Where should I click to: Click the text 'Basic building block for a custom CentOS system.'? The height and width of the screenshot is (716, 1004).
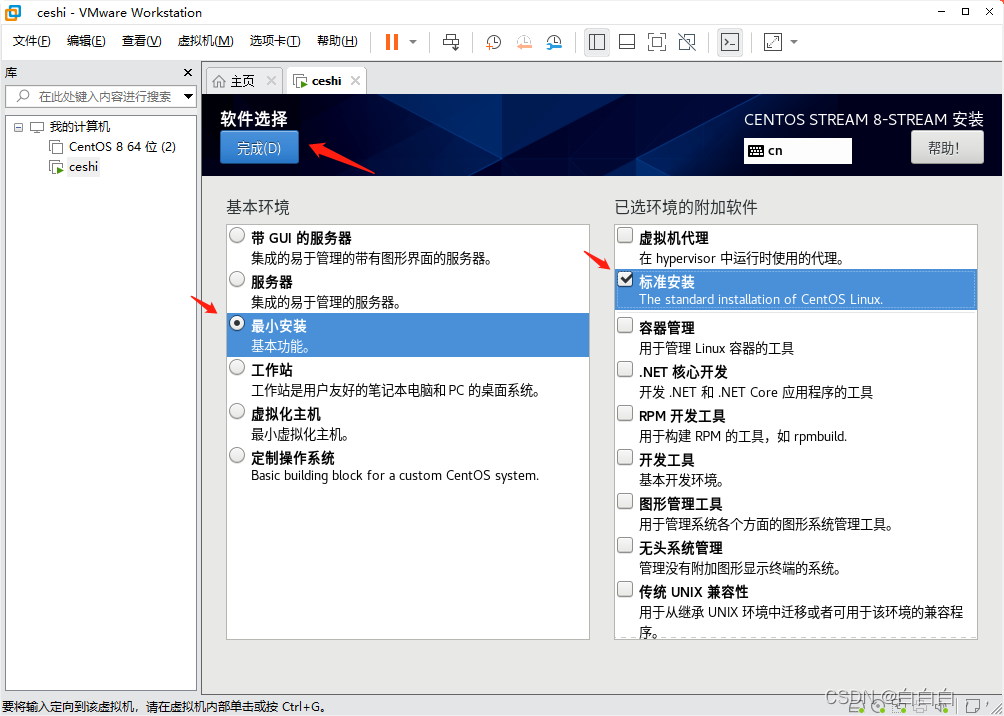click(x=395, y=476)
